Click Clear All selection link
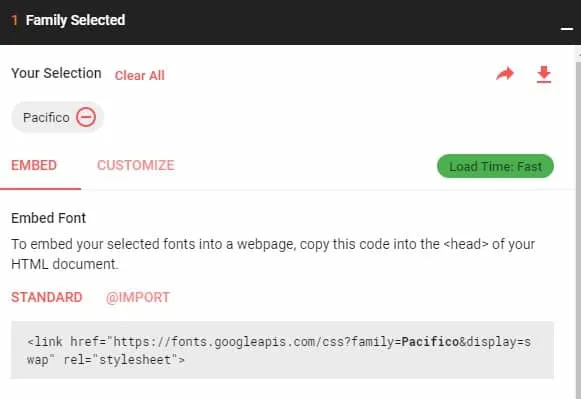This screenshot has height=399, width=581. coord(140,76)
